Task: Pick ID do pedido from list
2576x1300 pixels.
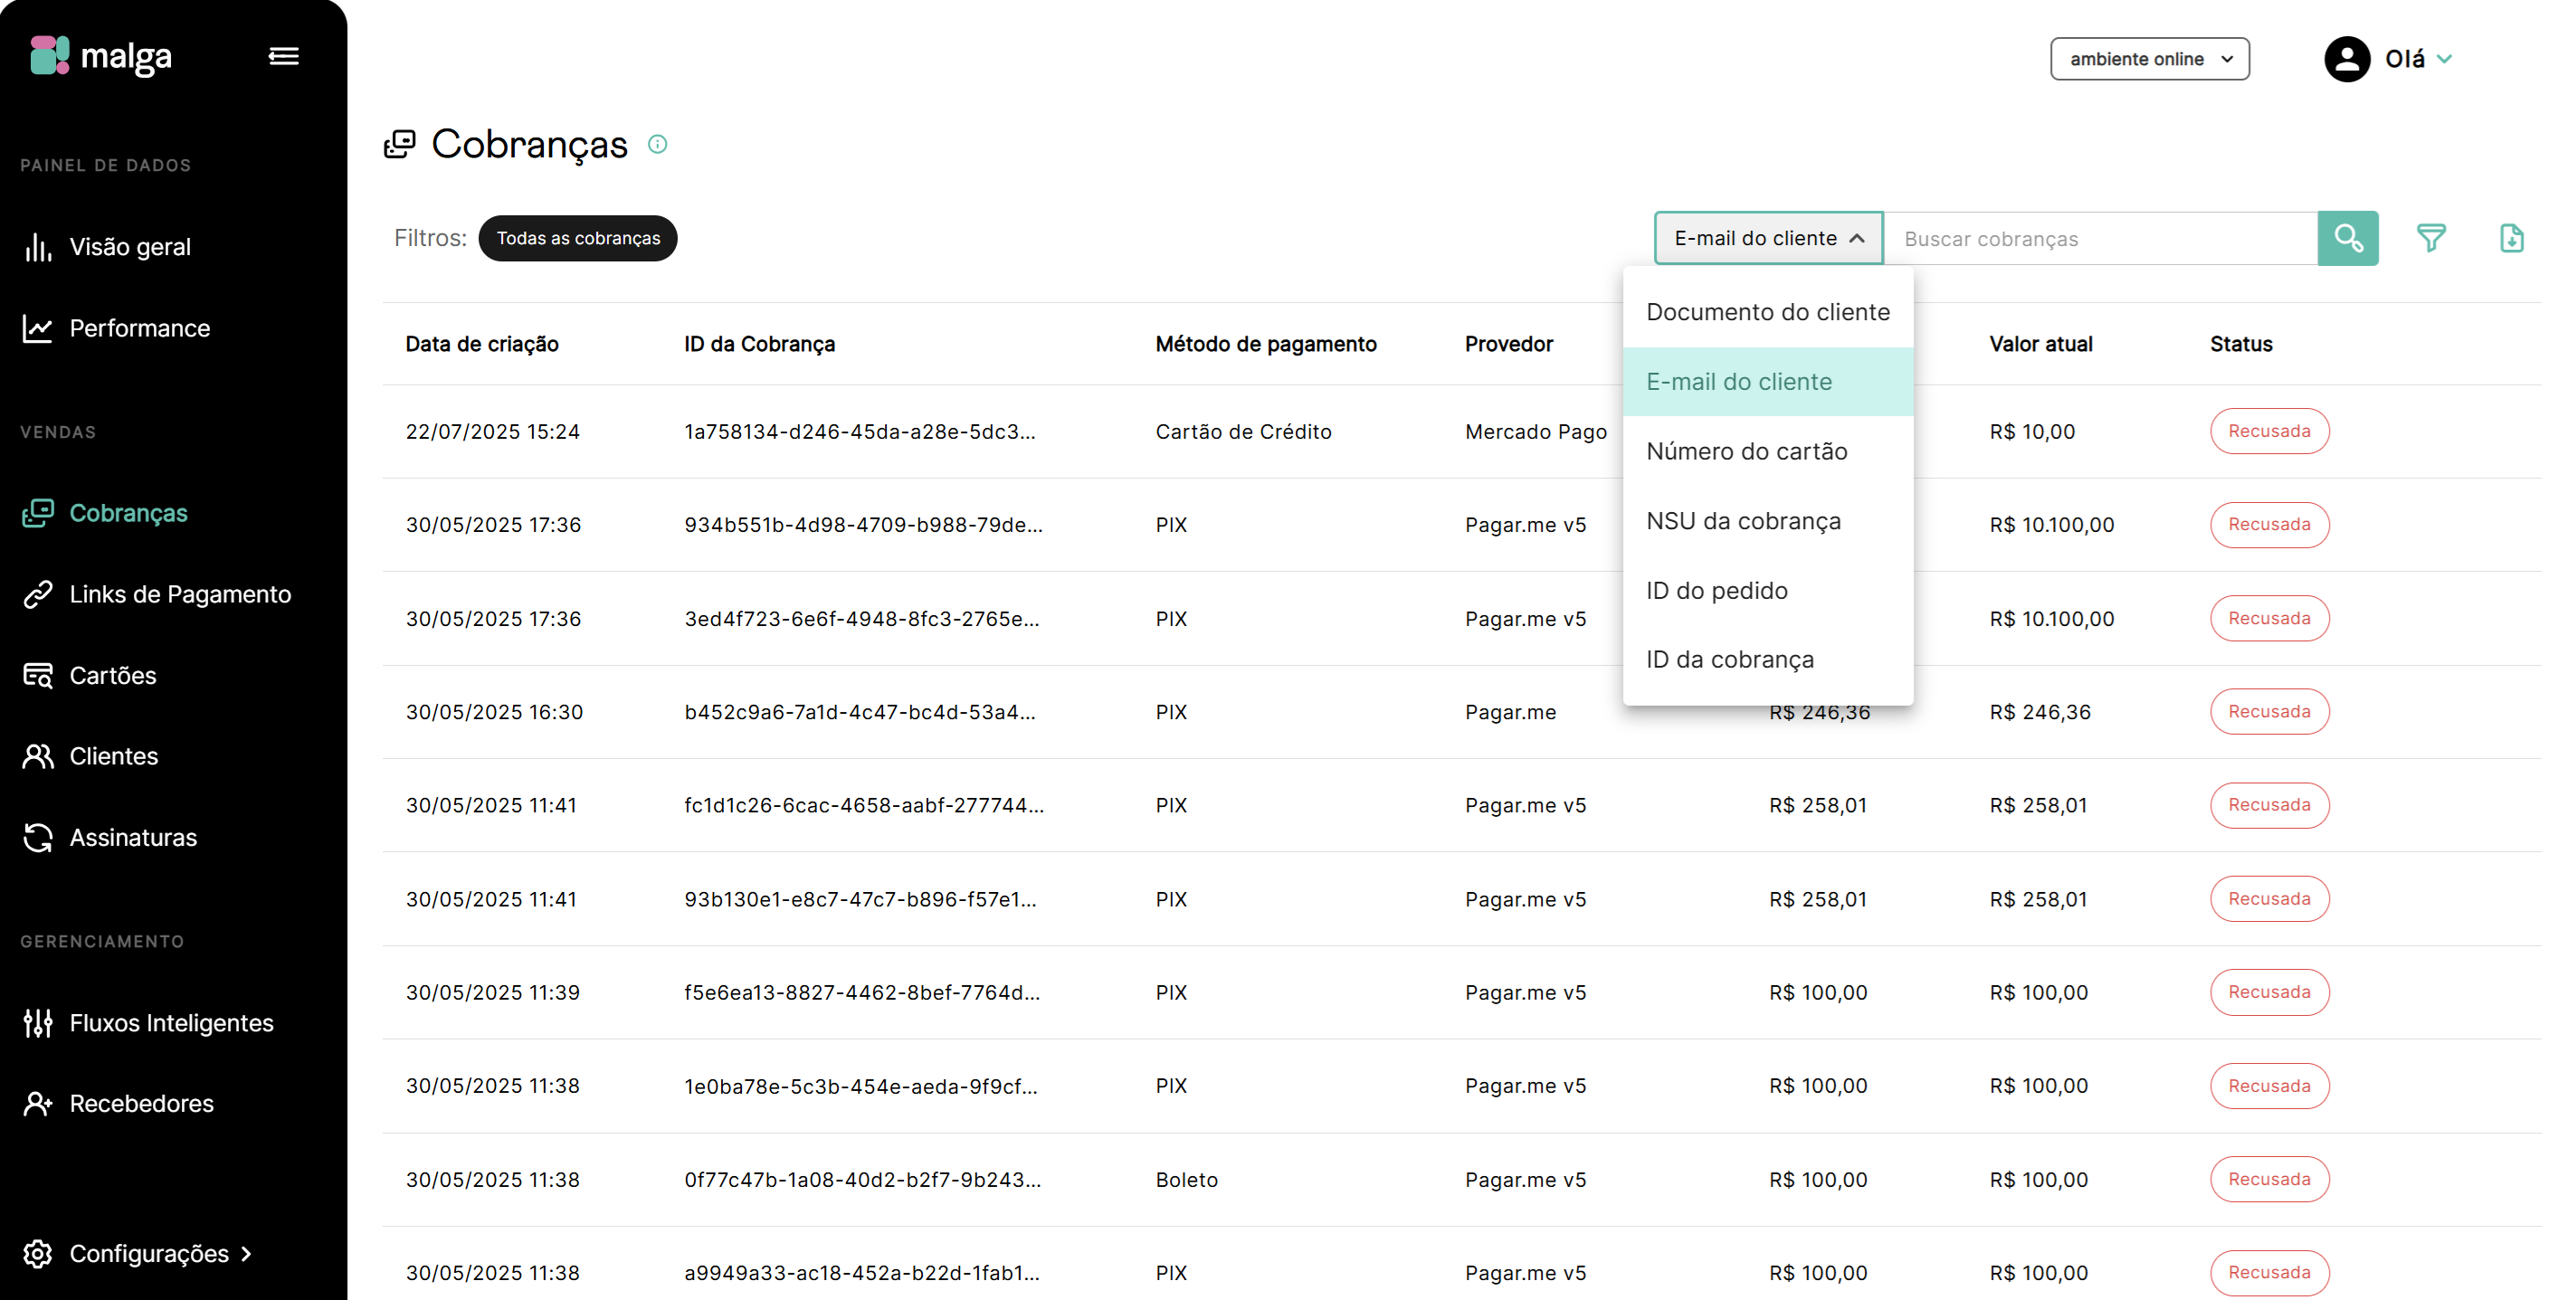Action: (1716, 590)
